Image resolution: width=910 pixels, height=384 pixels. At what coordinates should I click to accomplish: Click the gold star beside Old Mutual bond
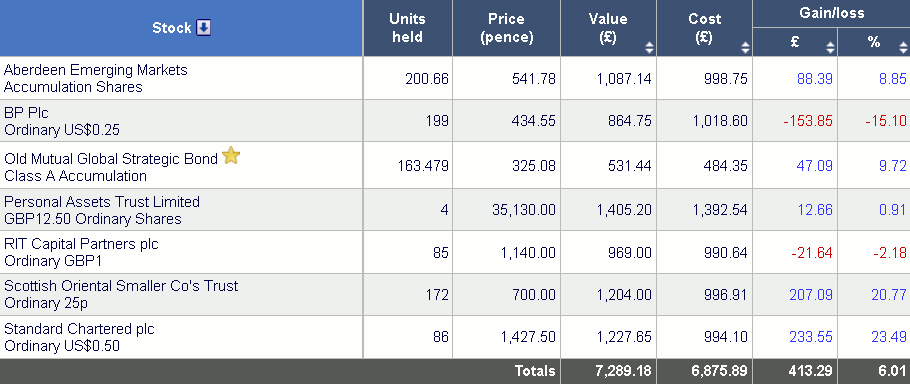(x=231, y=155)
